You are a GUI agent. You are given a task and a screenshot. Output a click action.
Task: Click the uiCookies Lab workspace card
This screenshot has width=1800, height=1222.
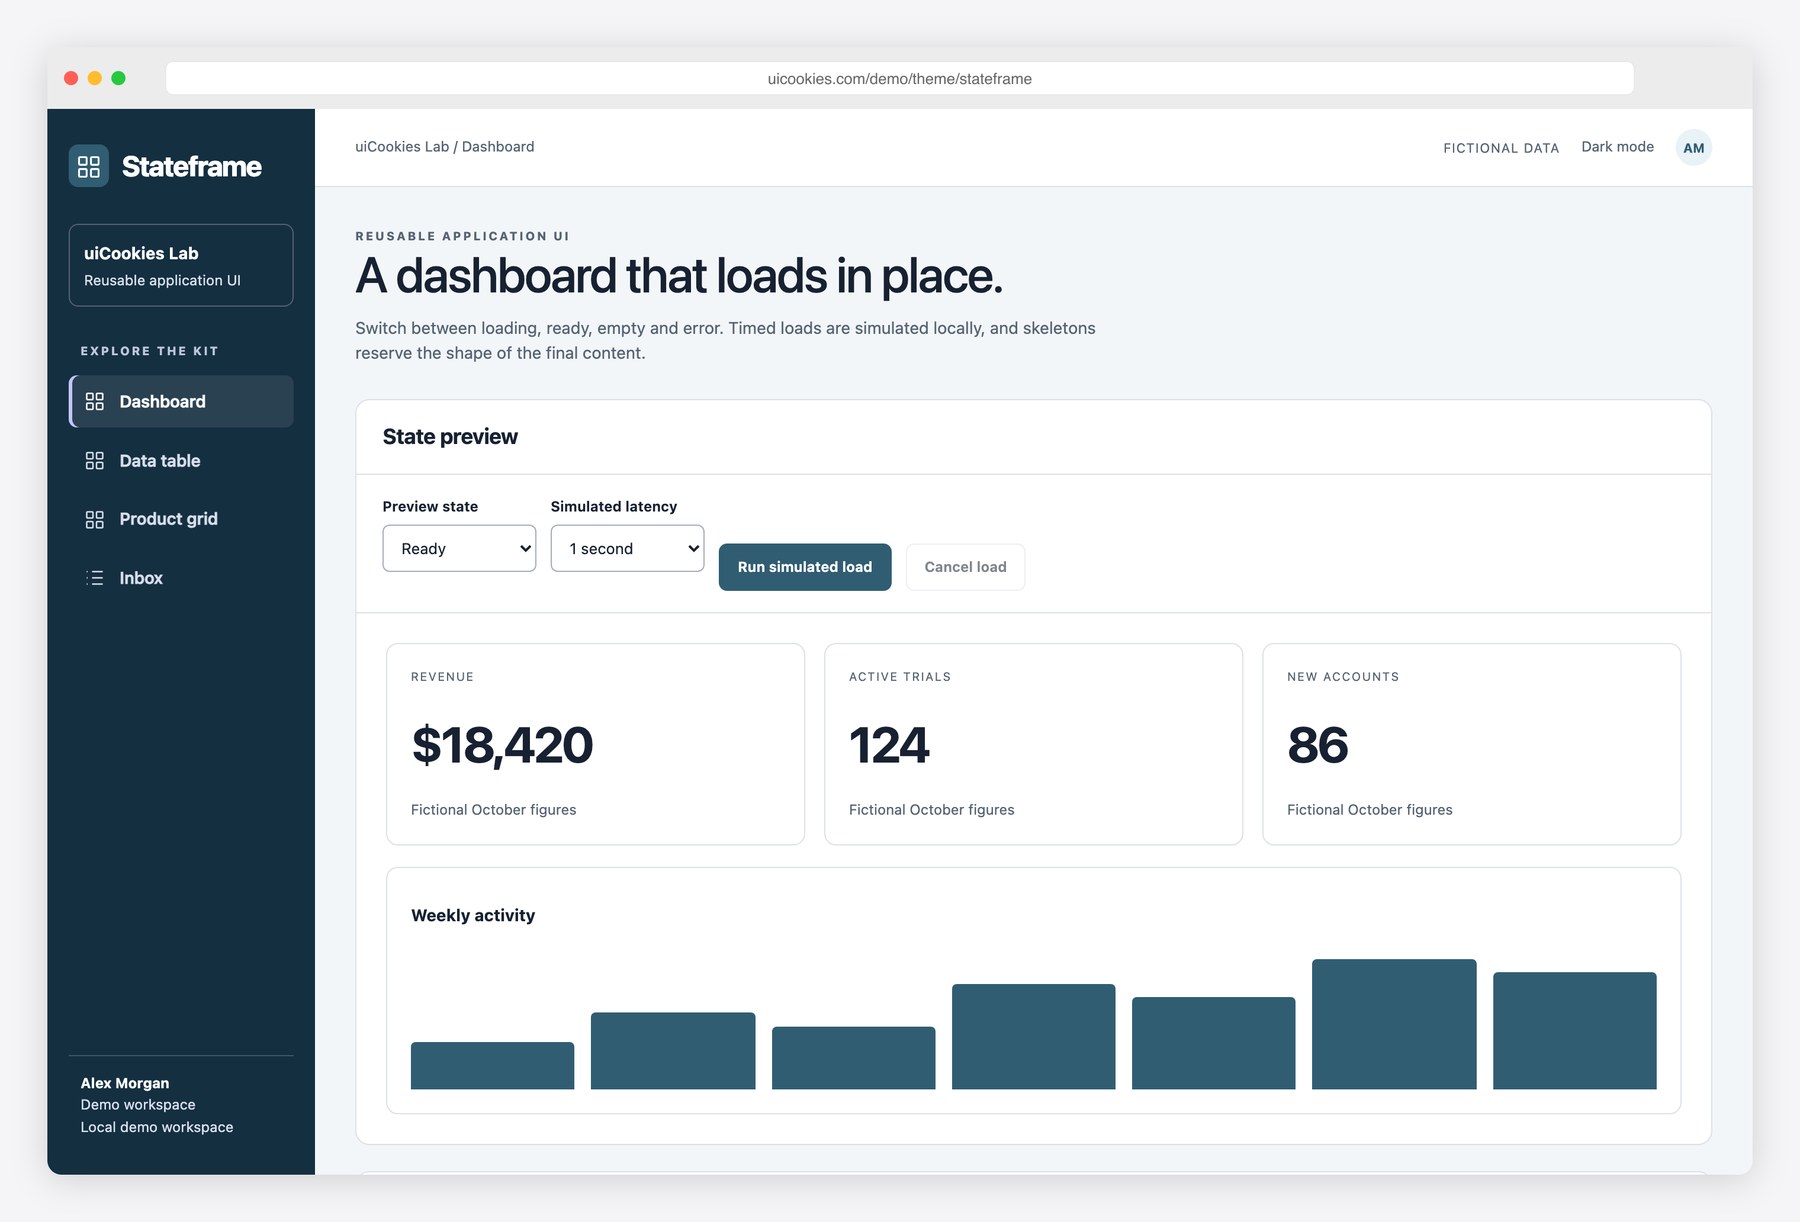coord(181,265)
